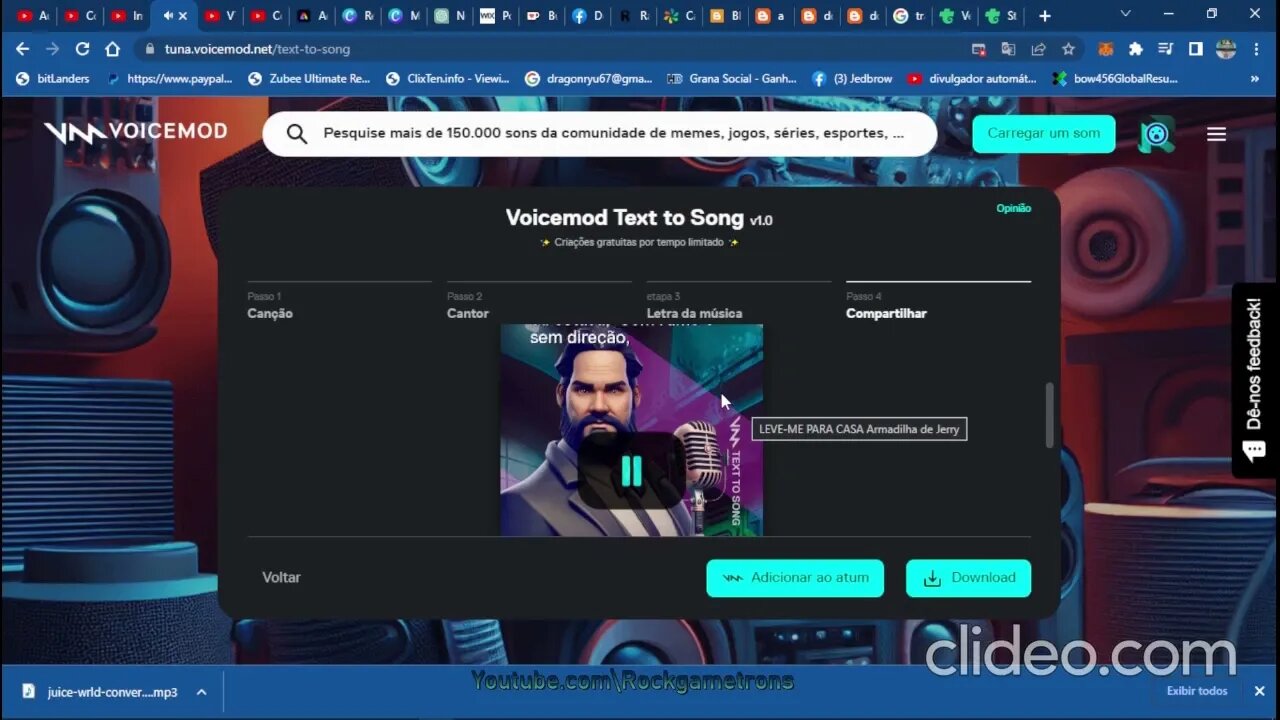Click the Opinião link

(1013, 208)
